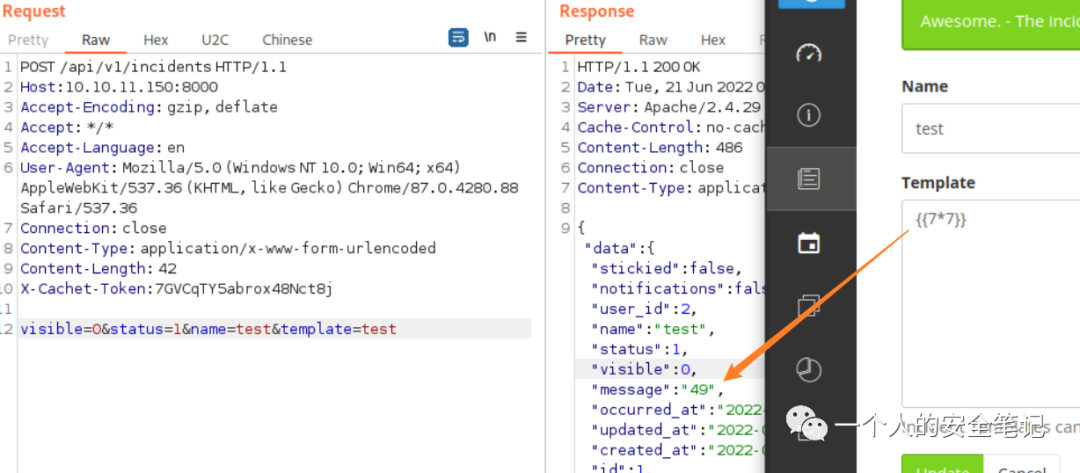Click the "name":"test" JSON line
The width and height of the screenshot is (1080, 473).
[x=654, y=328]
